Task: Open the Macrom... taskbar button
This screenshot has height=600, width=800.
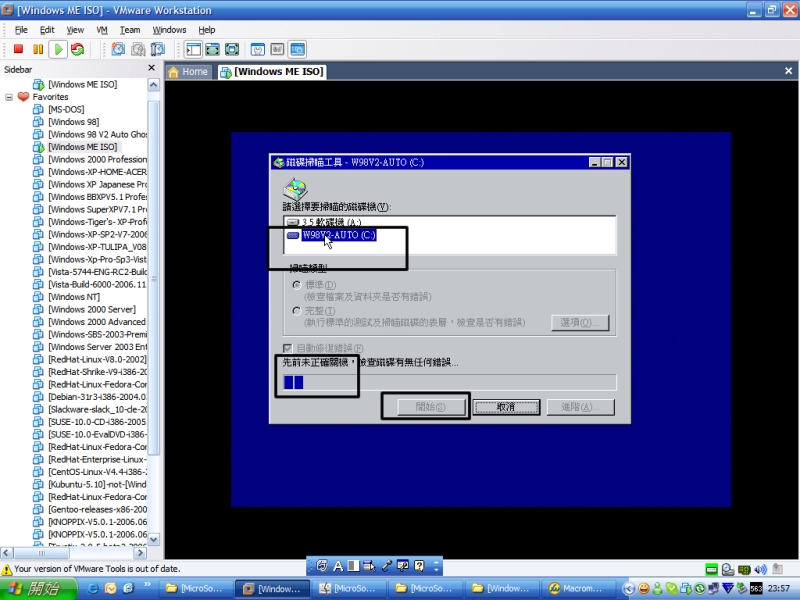Action: pos(577,589)
